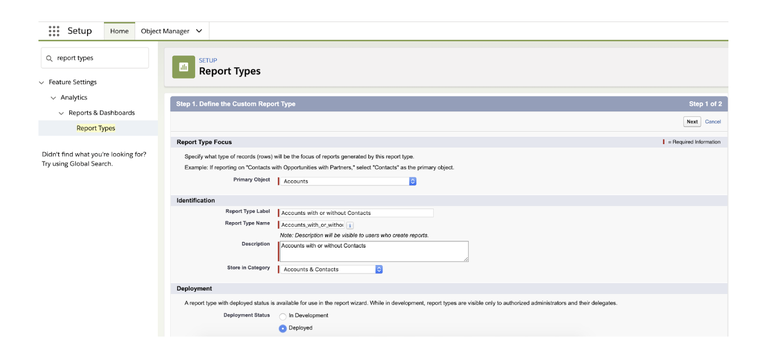Open the Primary Object dropdown
This screenshot has width=768, height=364.
point(348,181)
